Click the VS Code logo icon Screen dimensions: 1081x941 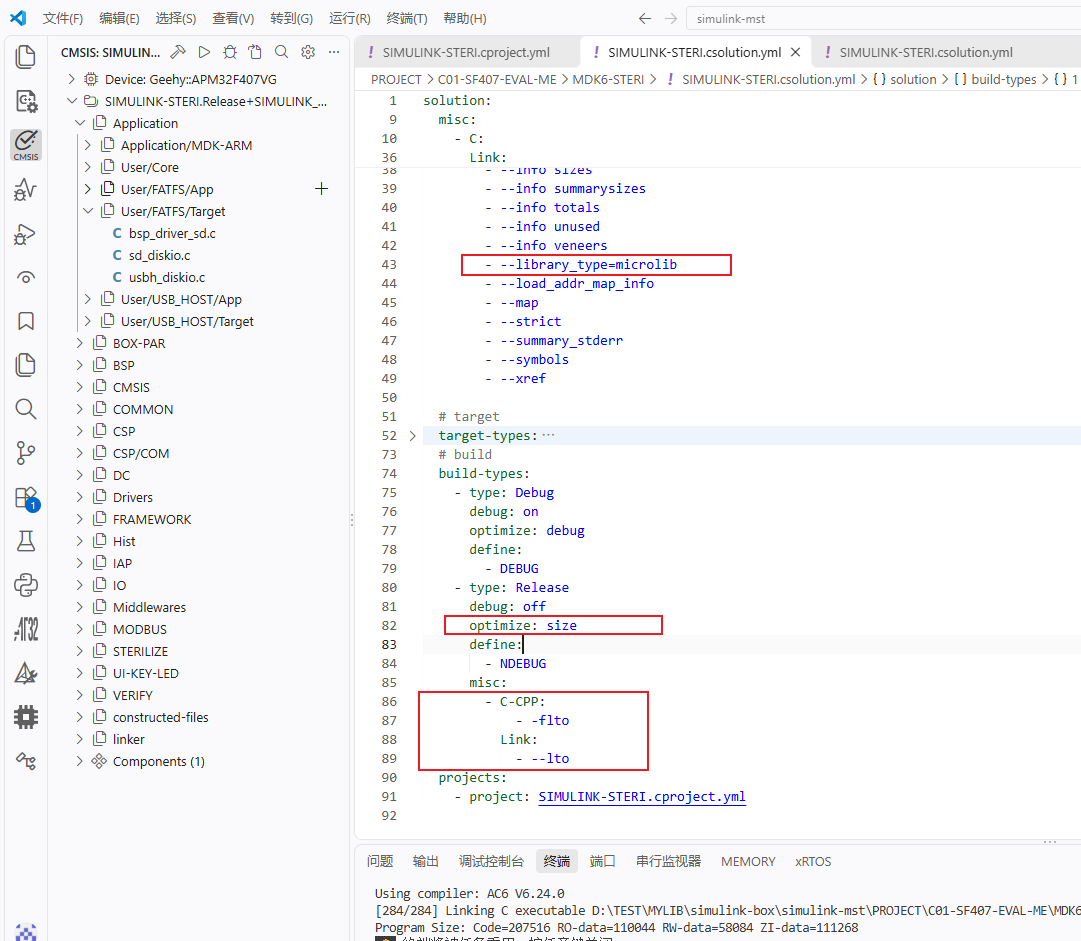pos(19,18)
